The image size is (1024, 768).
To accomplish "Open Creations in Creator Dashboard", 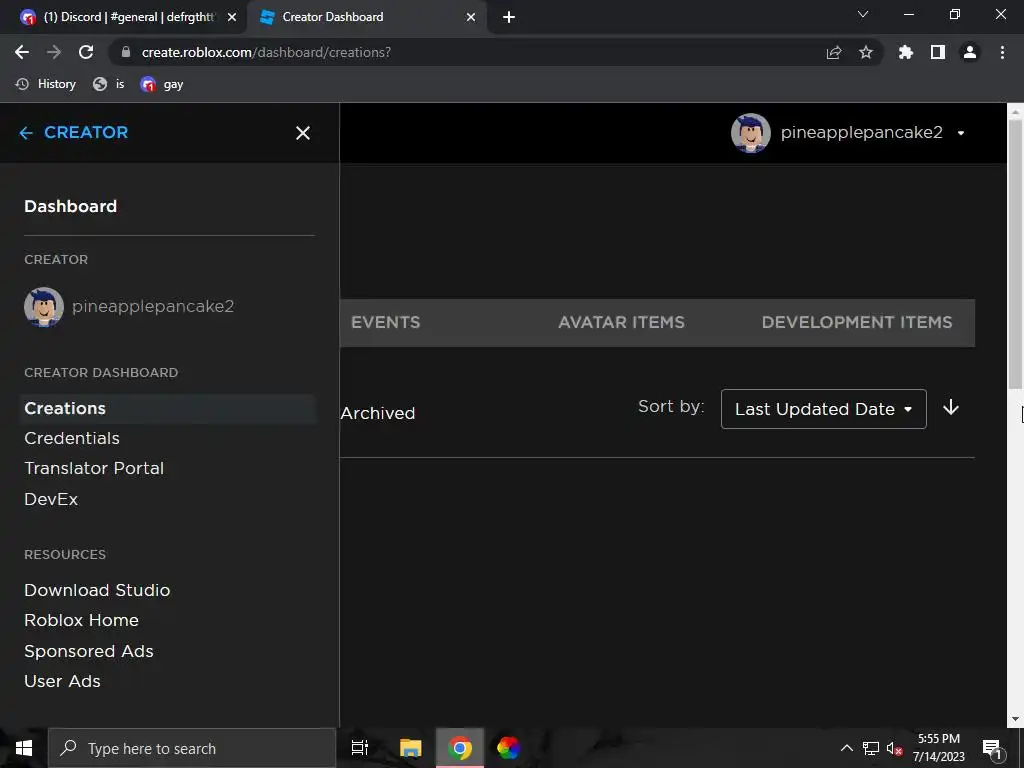I will (168, 408).
